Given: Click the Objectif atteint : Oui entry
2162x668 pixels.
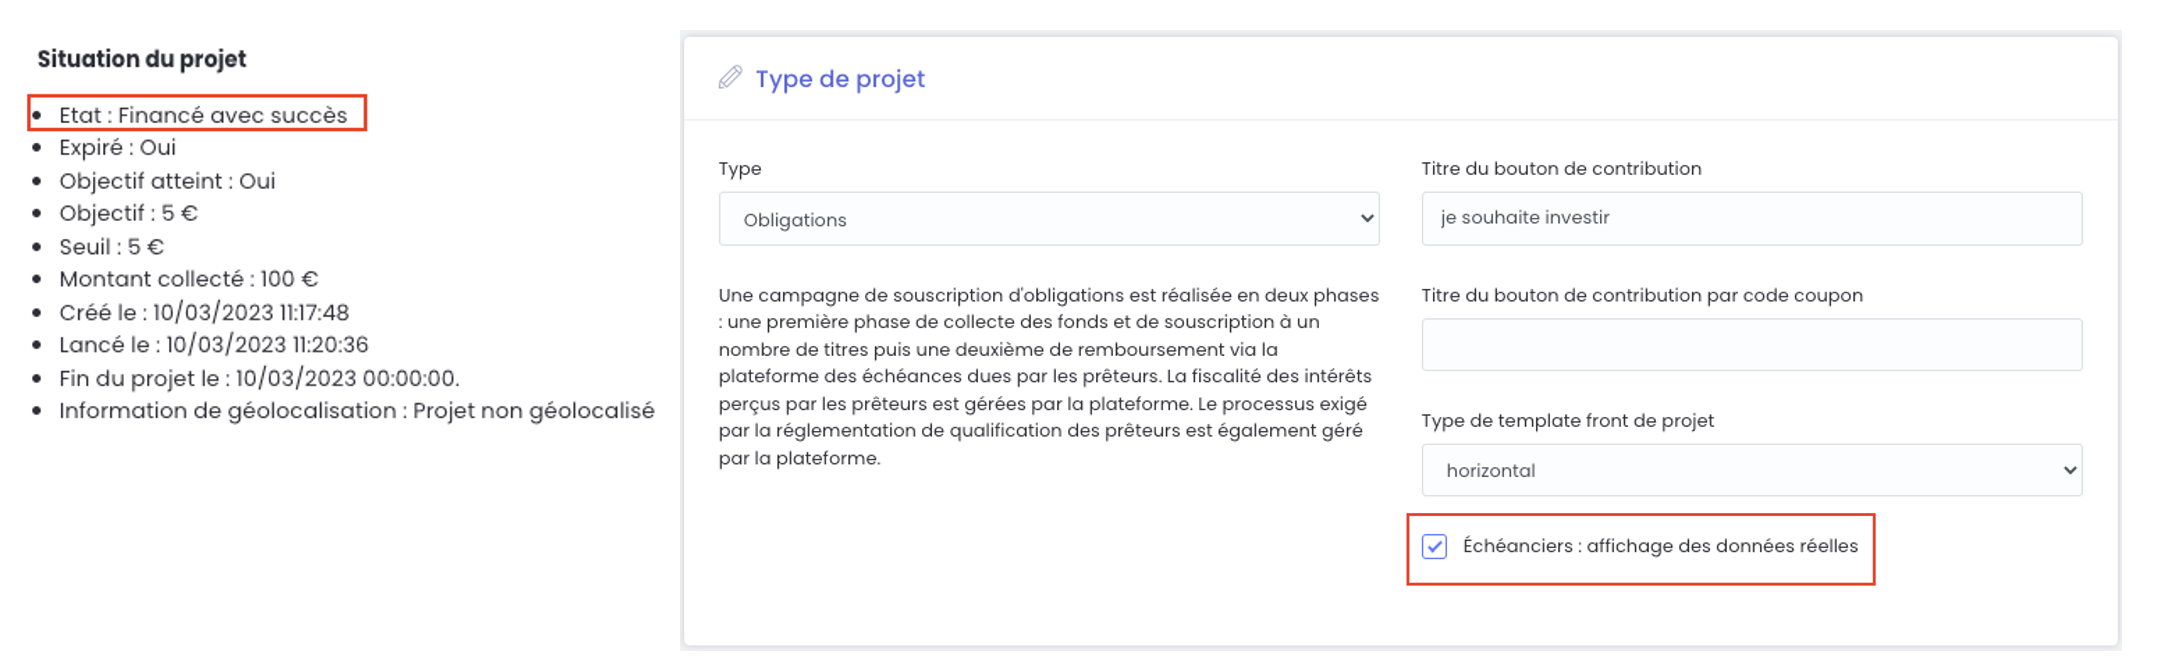Looking at the screenshot, I should point(167,181).
